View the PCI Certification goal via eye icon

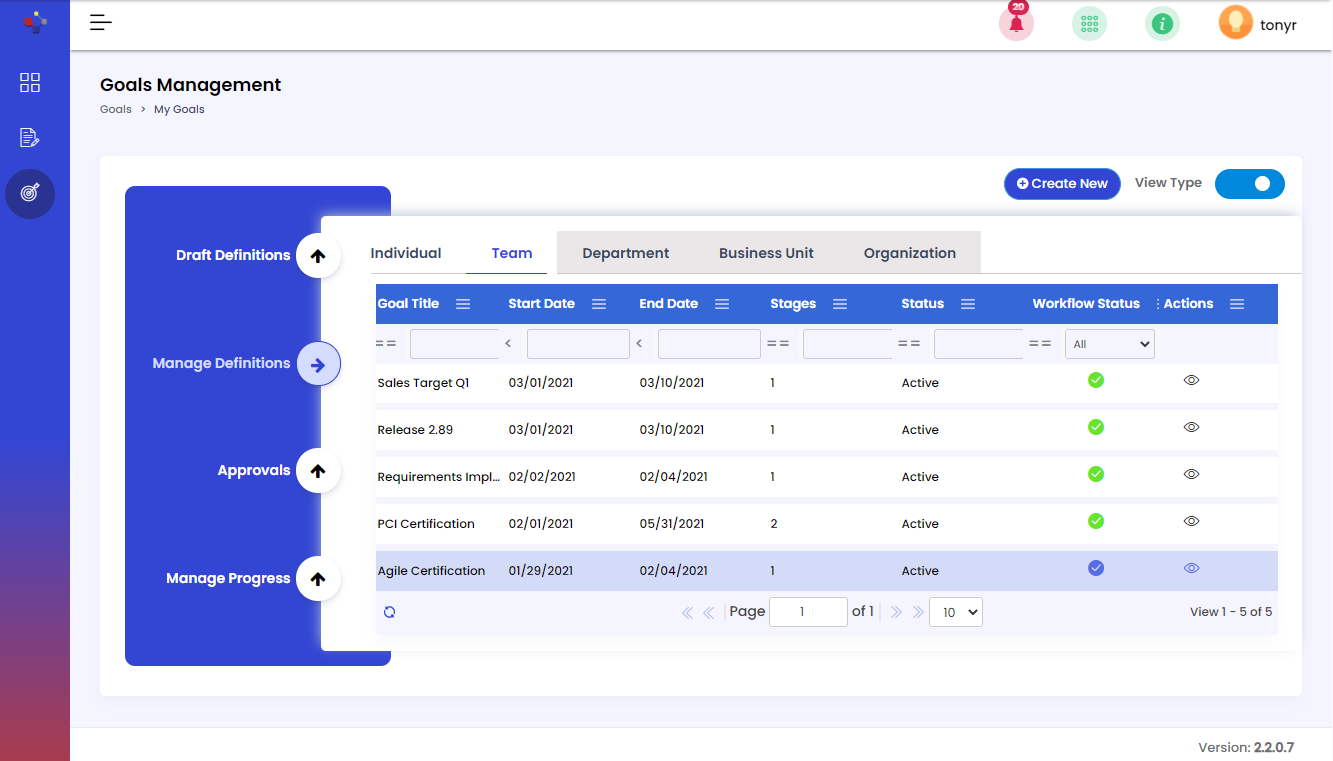1191,521
